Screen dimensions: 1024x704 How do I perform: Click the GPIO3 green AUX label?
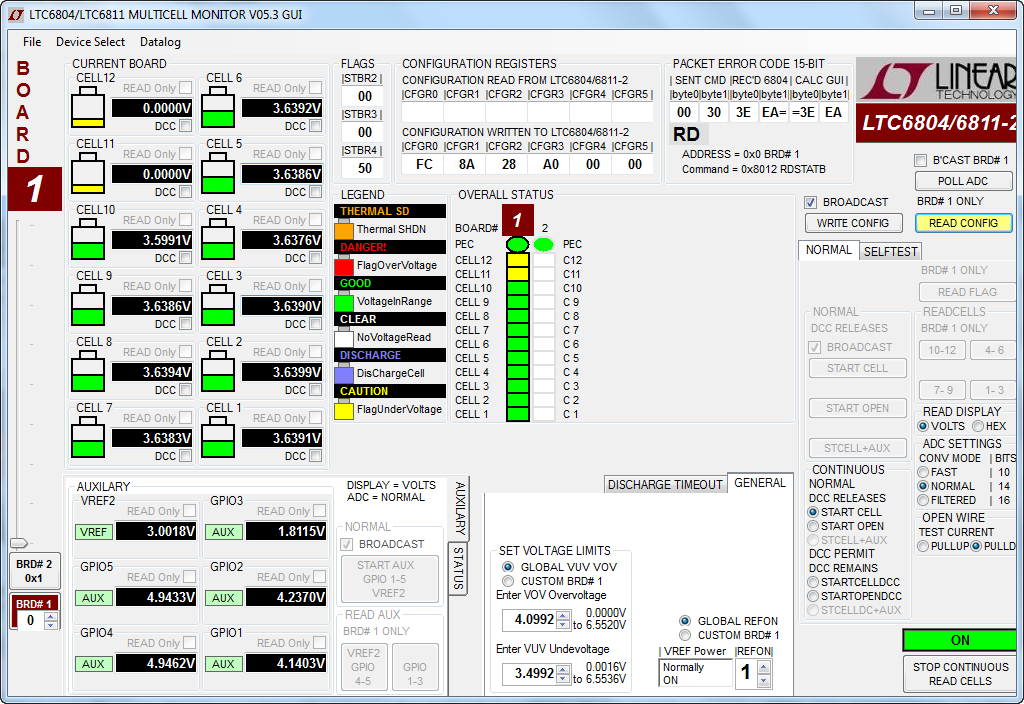(x=223, y=532)
